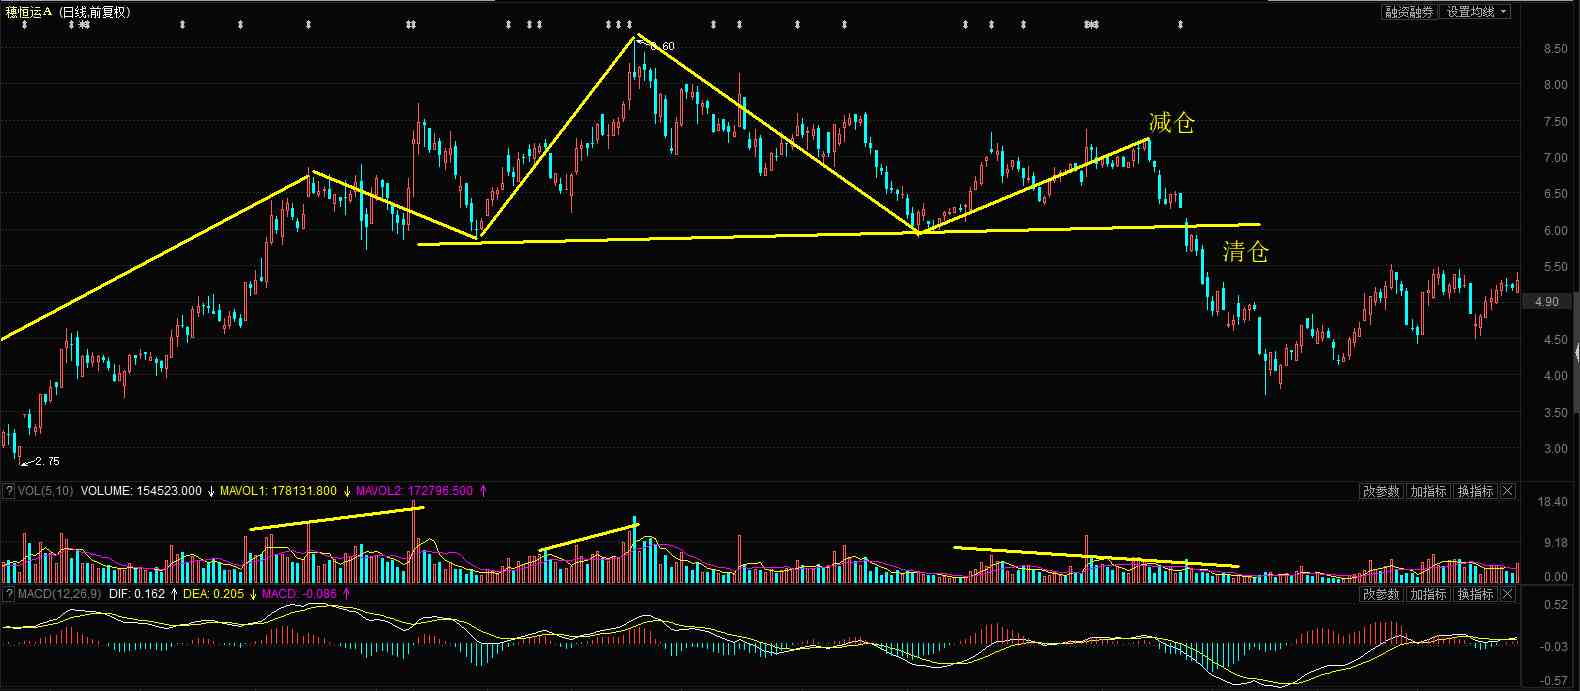Open the 设置均线 dropdown
Viewport: 1580px width, 691px height.
(x=1477, y=12)
